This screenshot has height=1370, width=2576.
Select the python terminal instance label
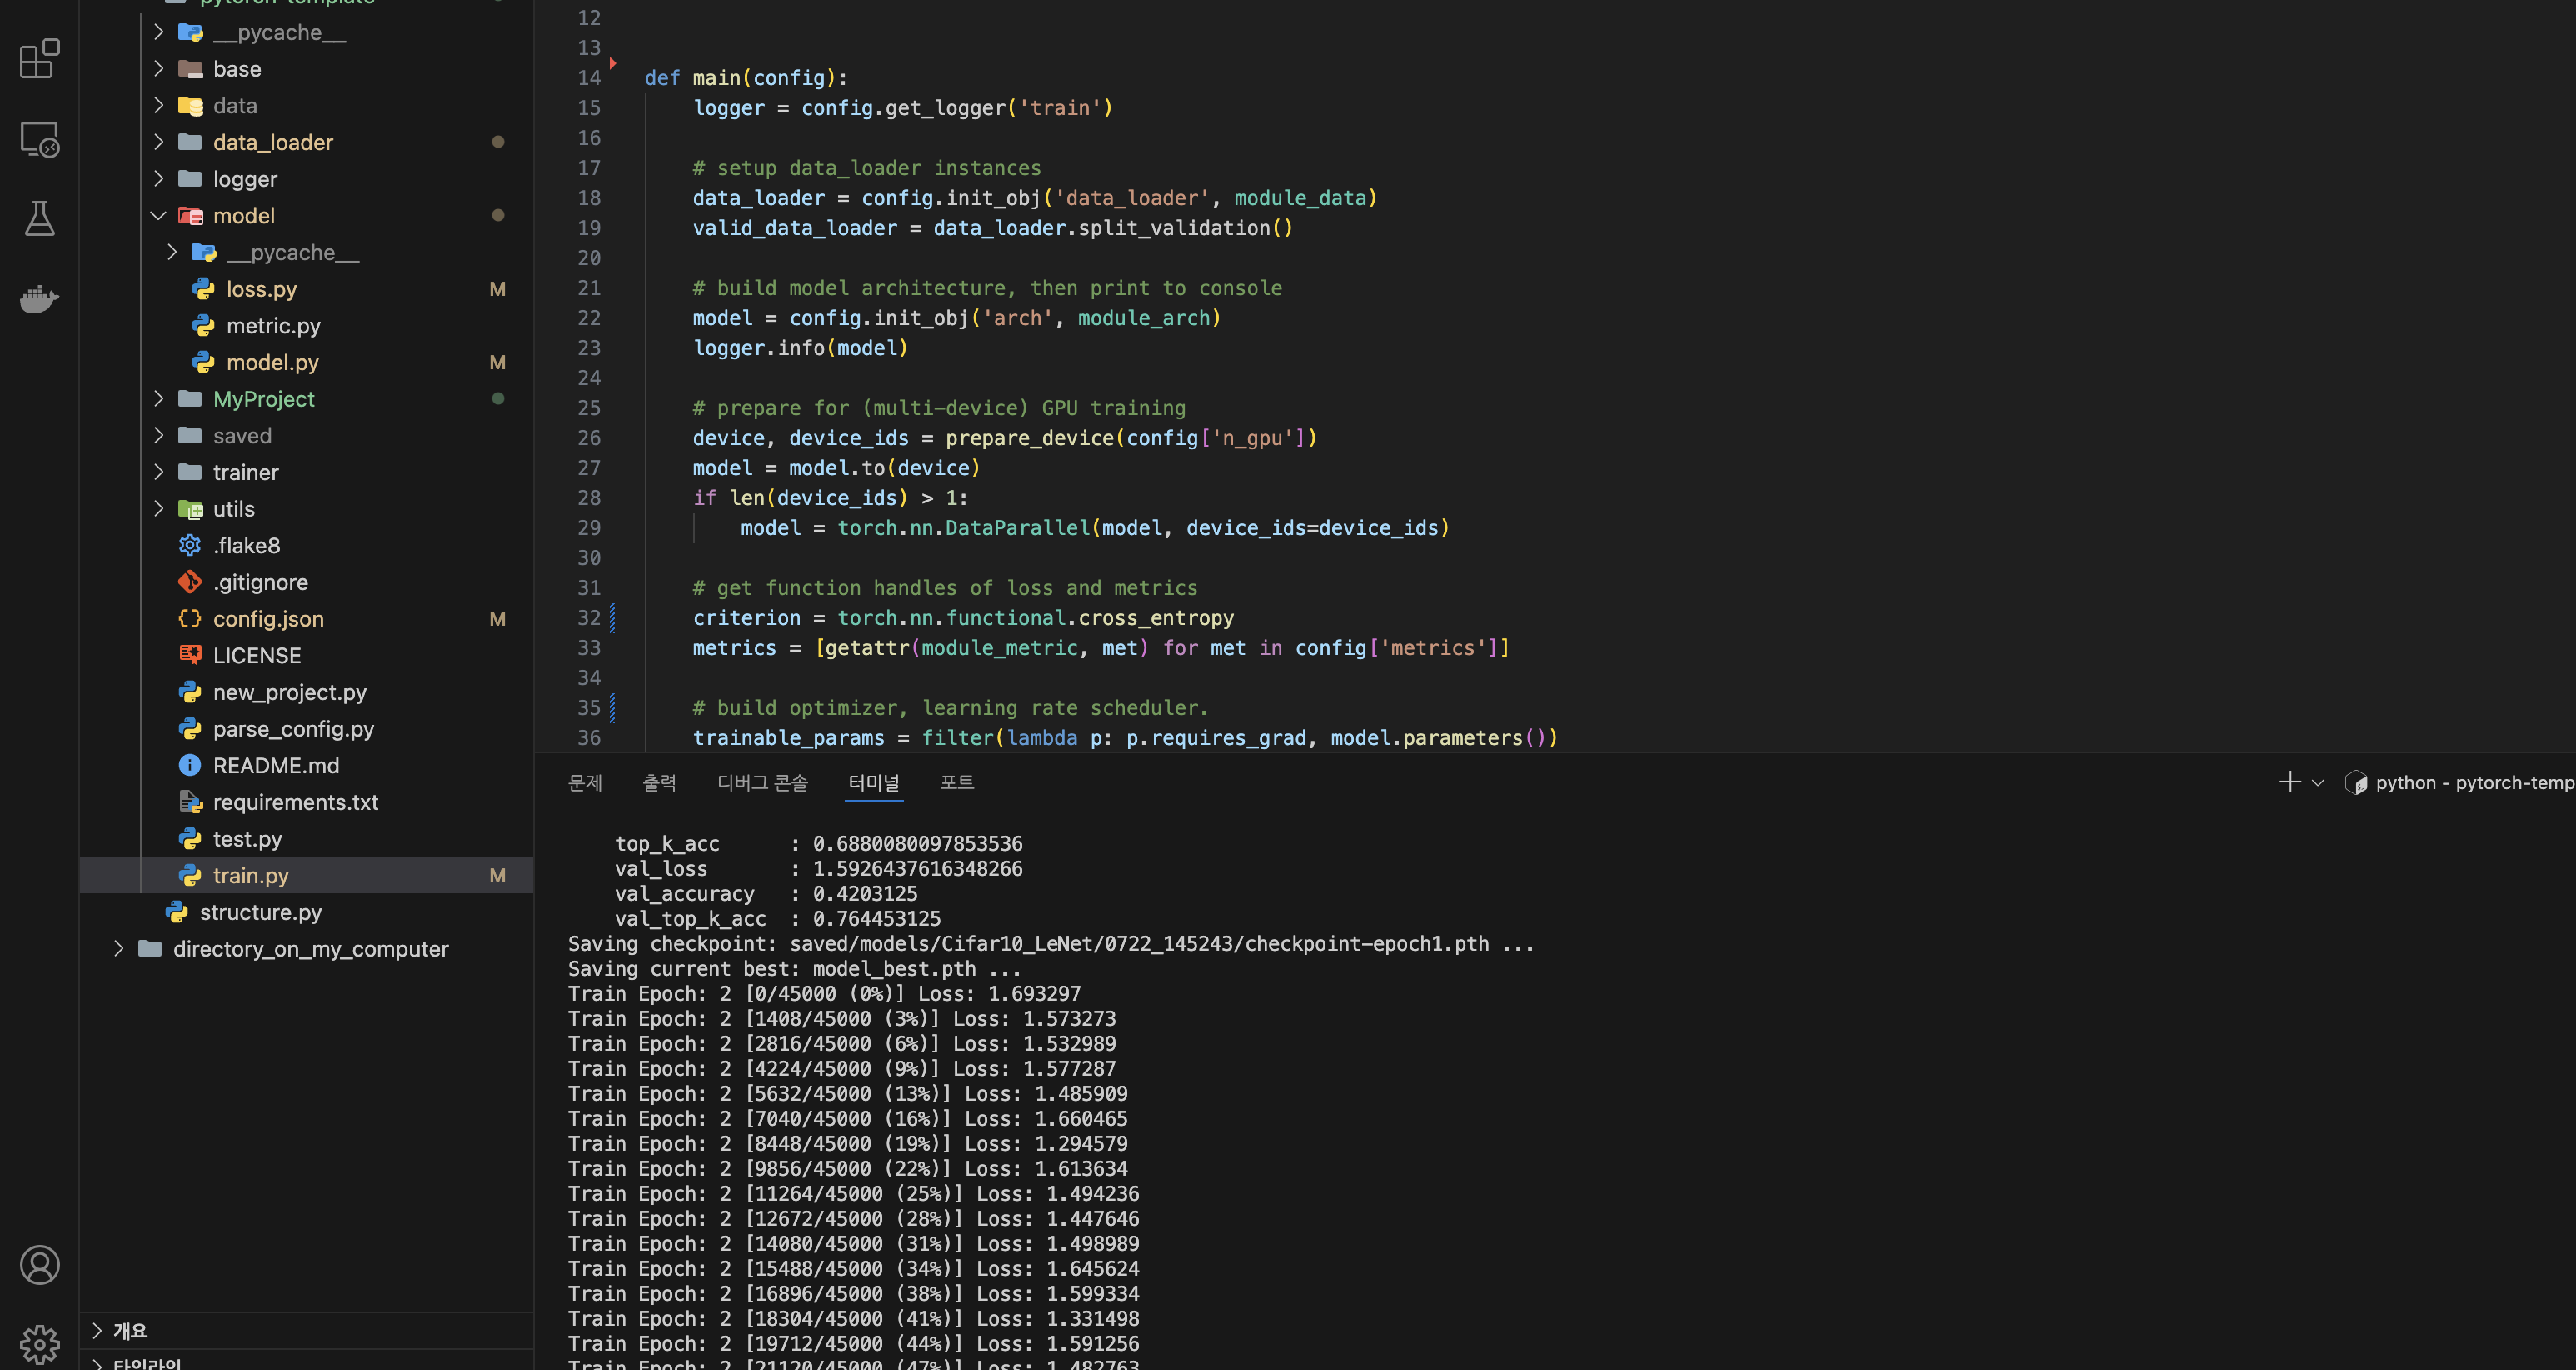(x=2472, y=782)
